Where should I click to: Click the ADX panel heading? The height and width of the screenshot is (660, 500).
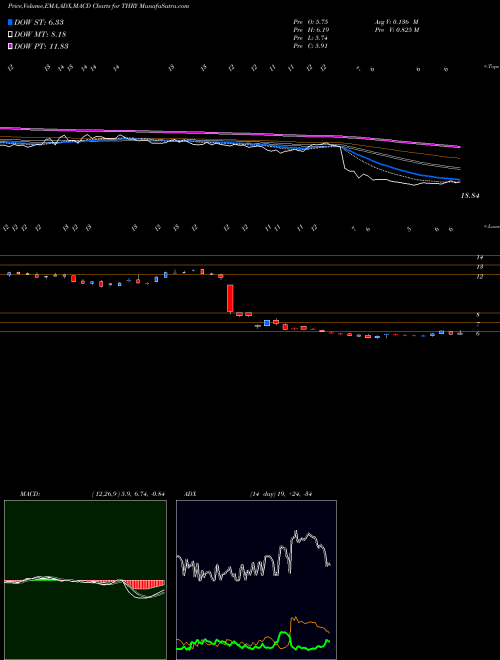(189, 494)
